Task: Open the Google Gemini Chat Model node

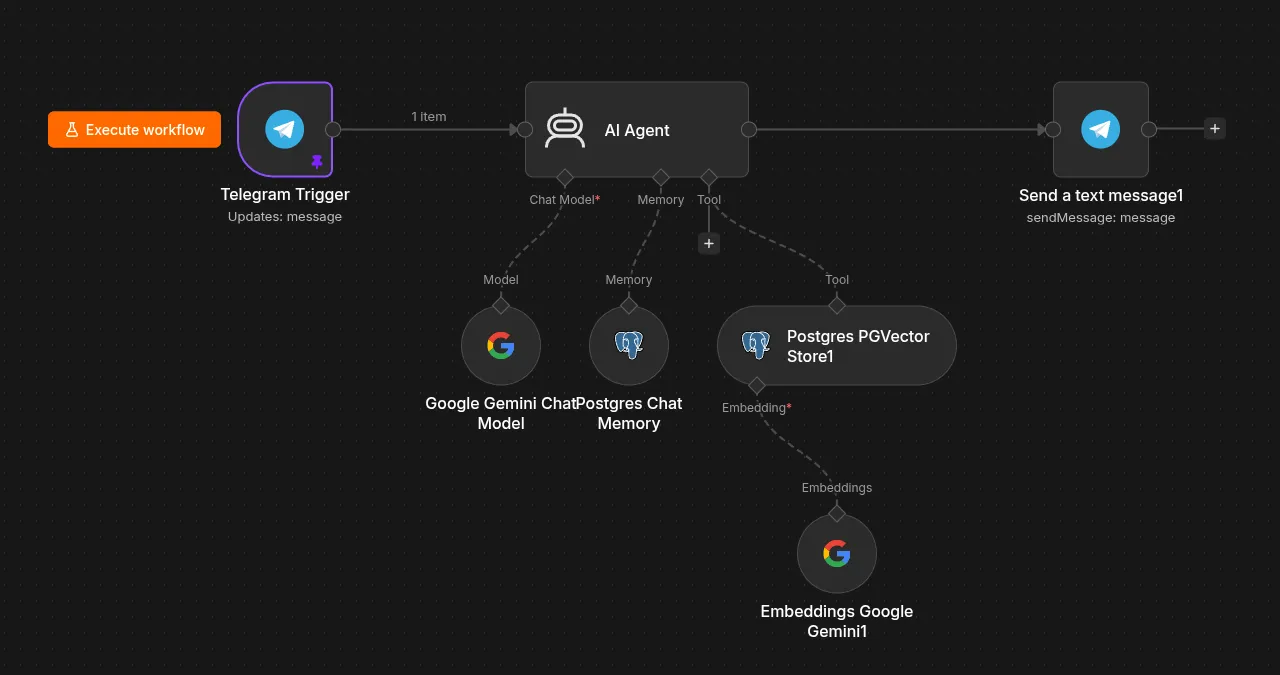Action: pos(501,345)
